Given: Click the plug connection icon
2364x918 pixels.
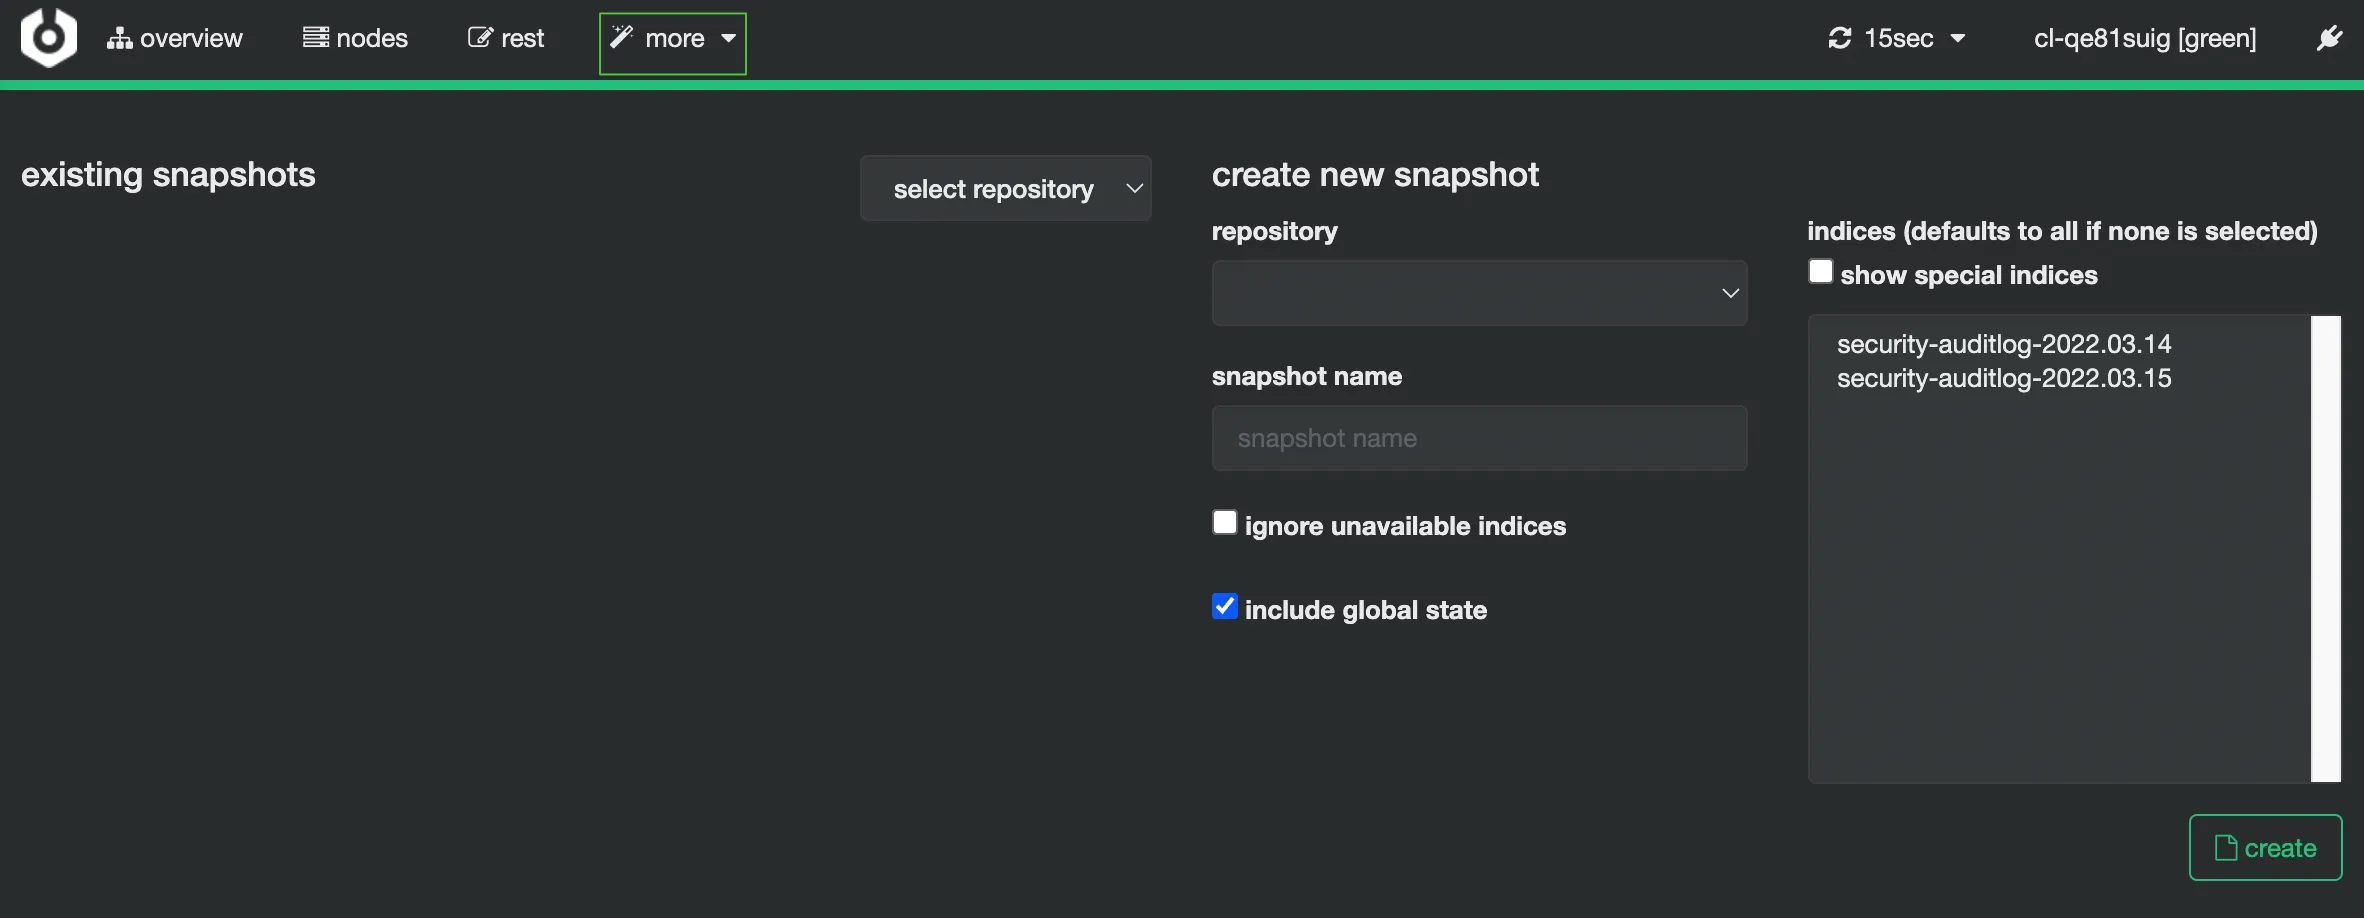Looking at the screenshot, I should click(x=2329, y=38).
